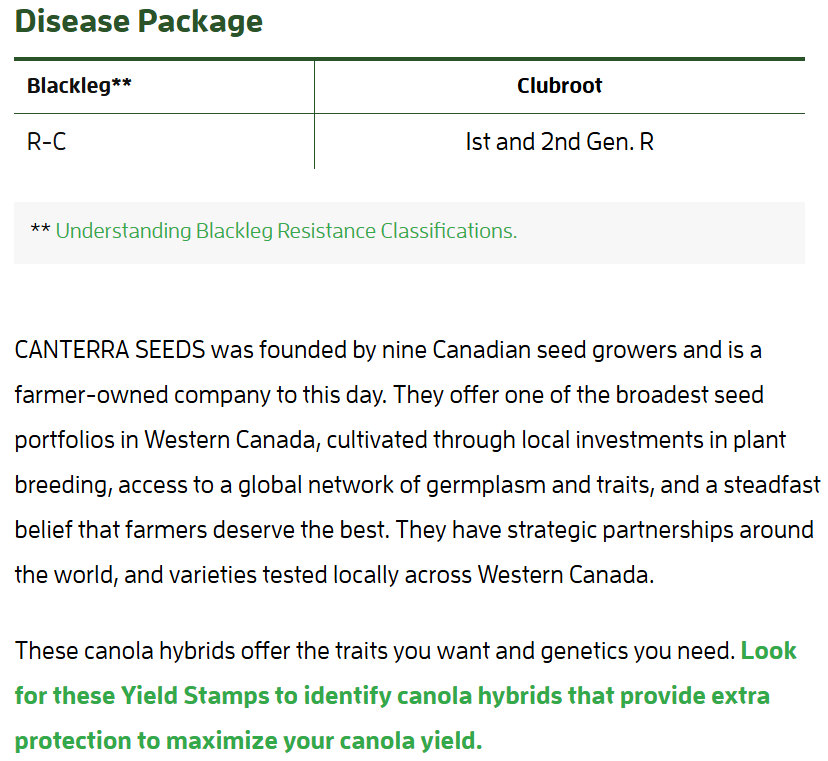The height and width of the screenshot is (761, 828).
Task: Select the Clubroot column header
Action: click(559, 86)
